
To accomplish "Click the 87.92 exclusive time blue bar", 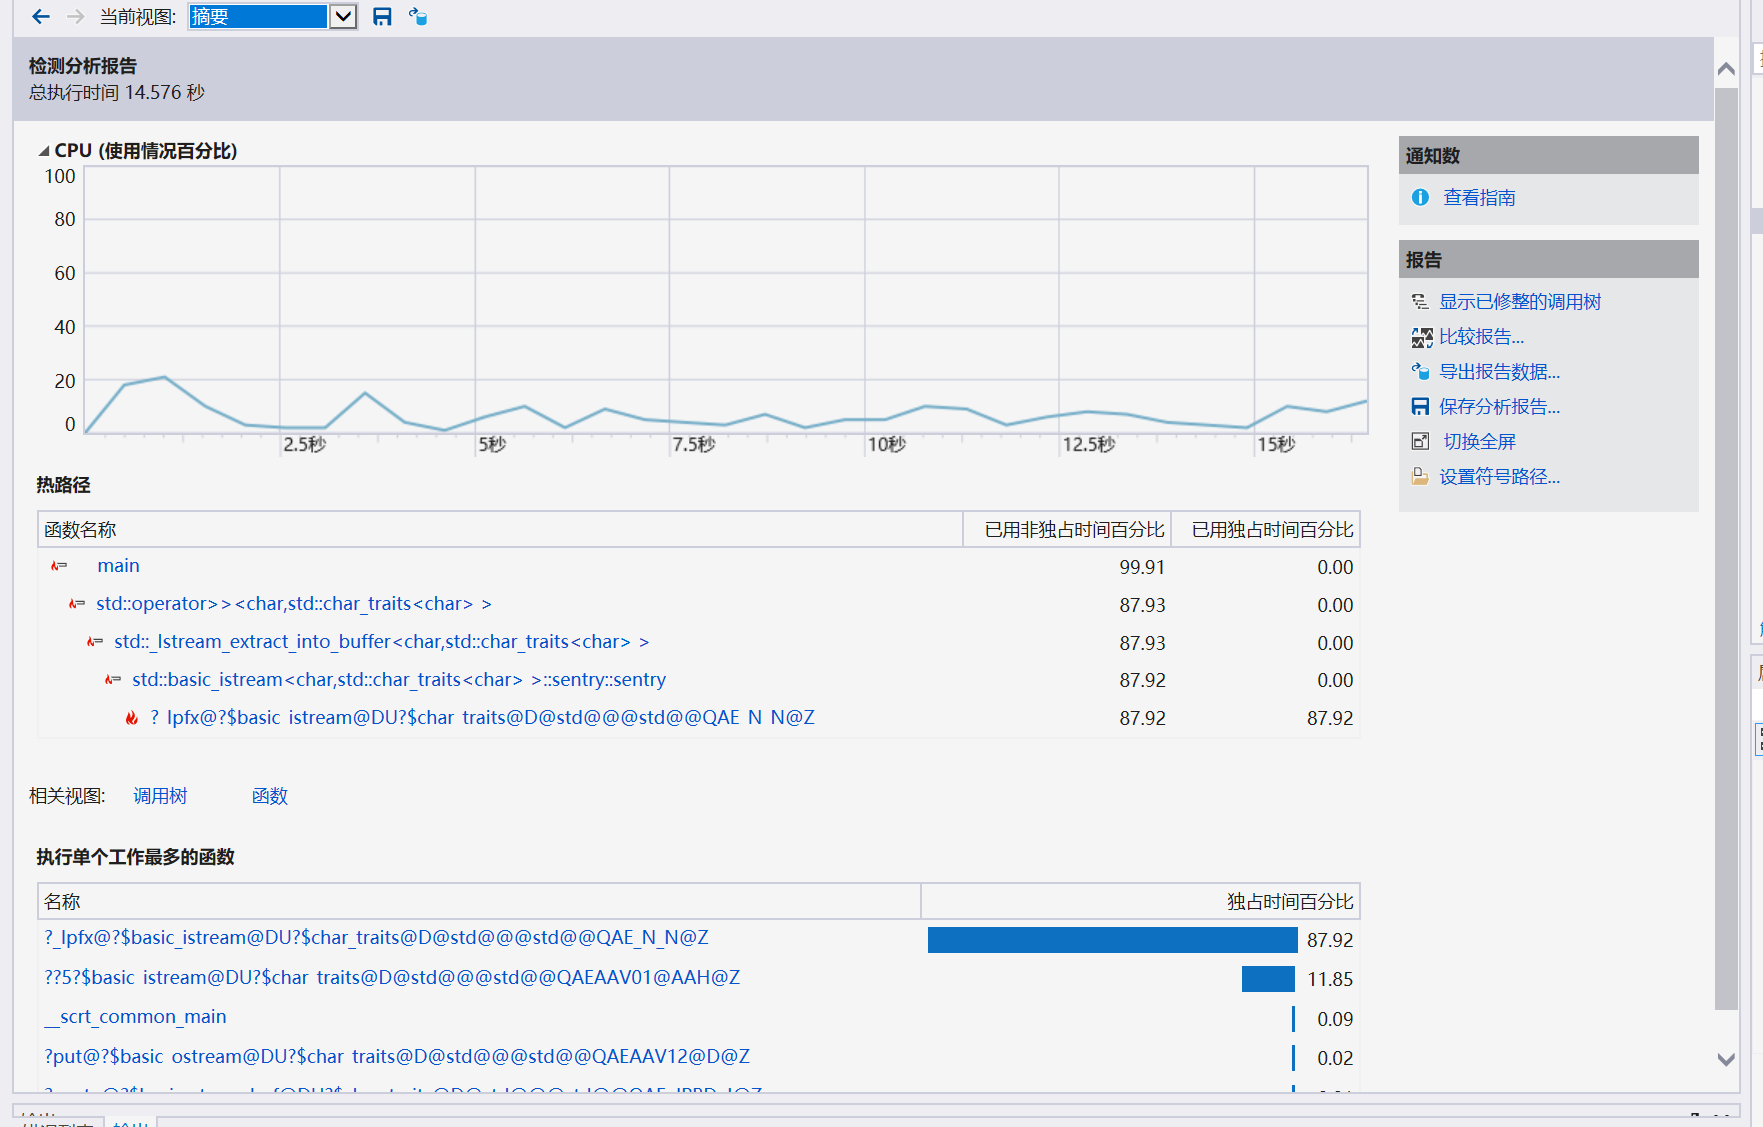I will point(1111,940).
